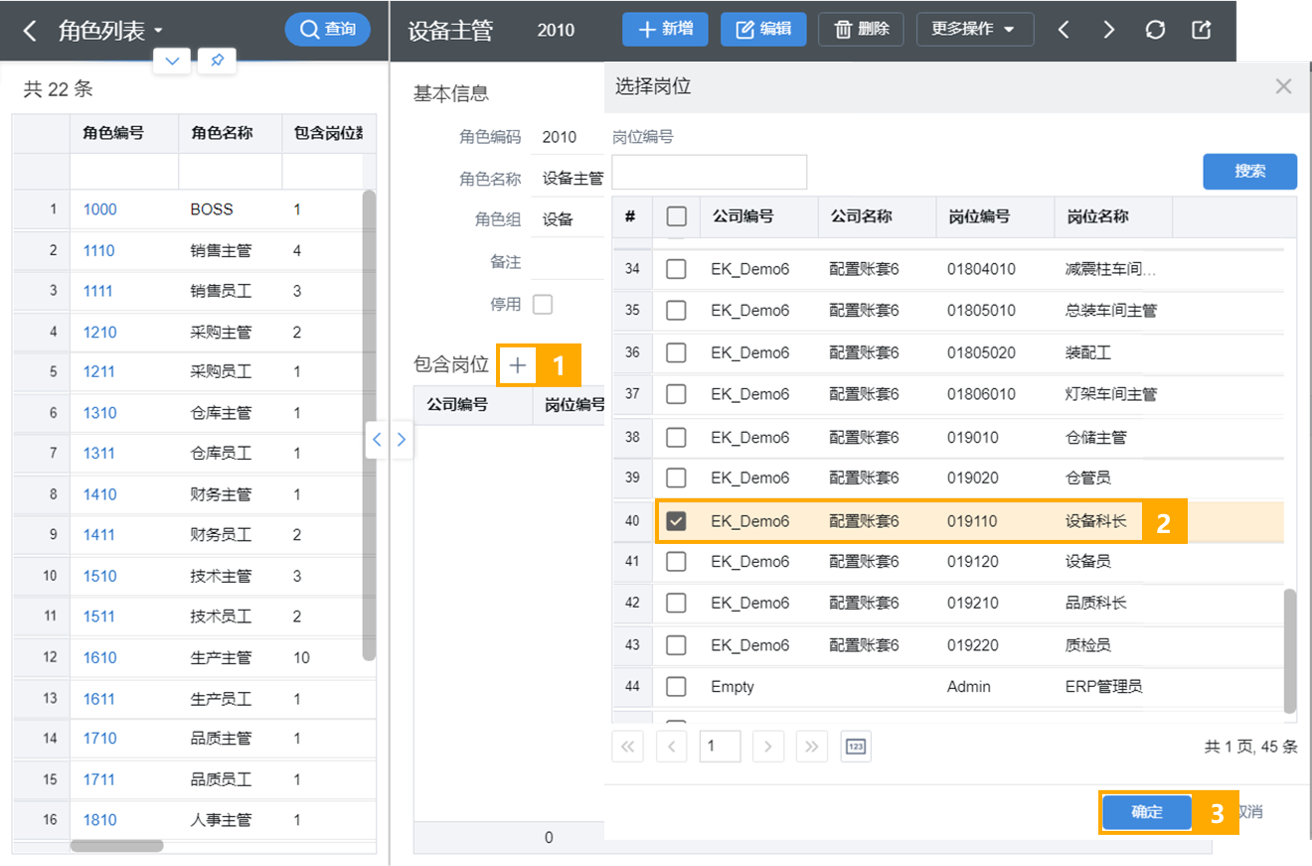Viewport: 1312px width, 866px height.
Task: Sort dialog by the 公司编号 column header
Action: 760,216
